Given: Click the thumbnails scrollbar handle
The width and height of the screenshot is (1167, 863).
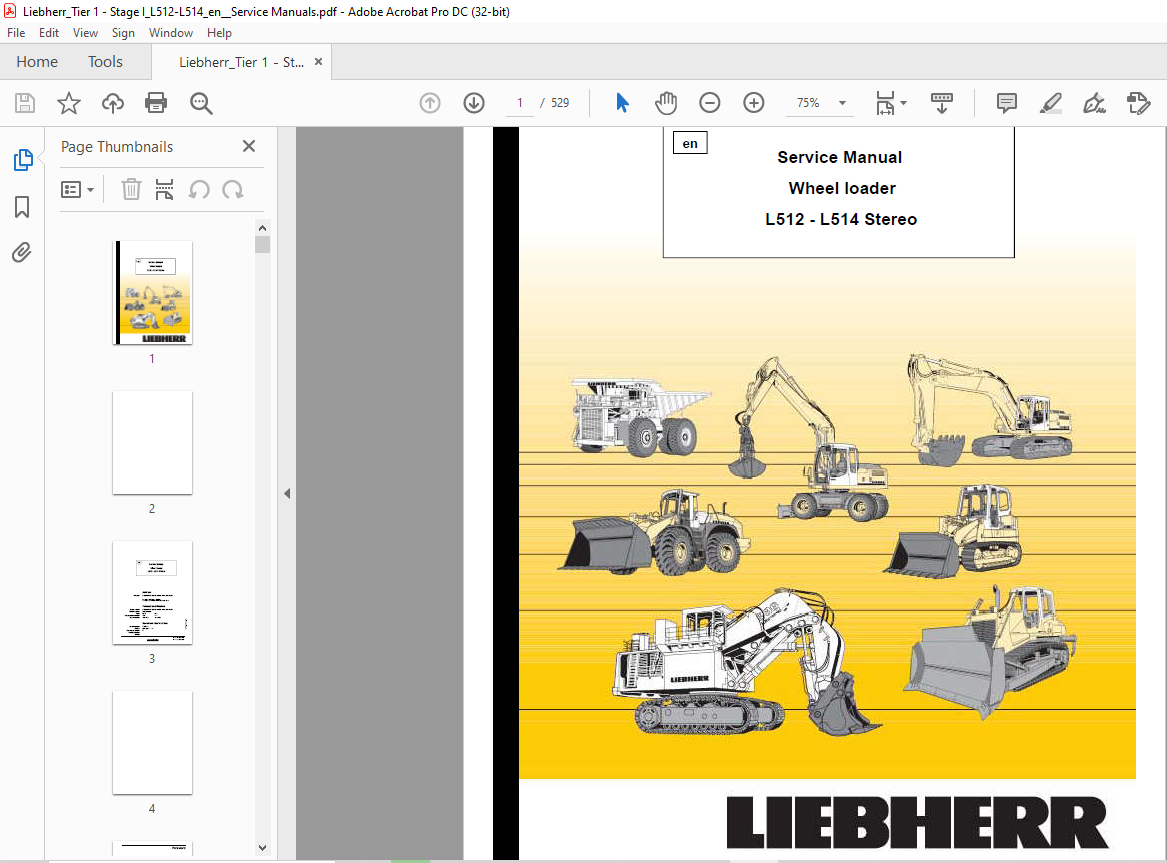Looking at the screenshot, I should pyautogui.click(x=262, y=245).
